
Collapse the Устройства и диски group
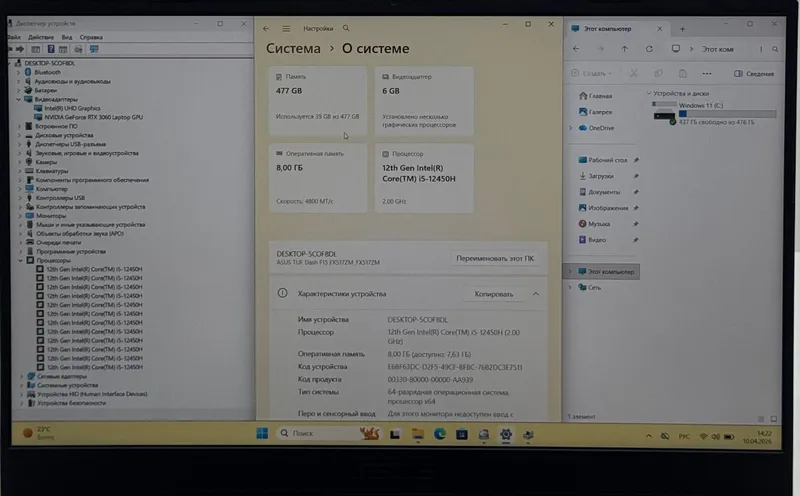click(649, 93)
